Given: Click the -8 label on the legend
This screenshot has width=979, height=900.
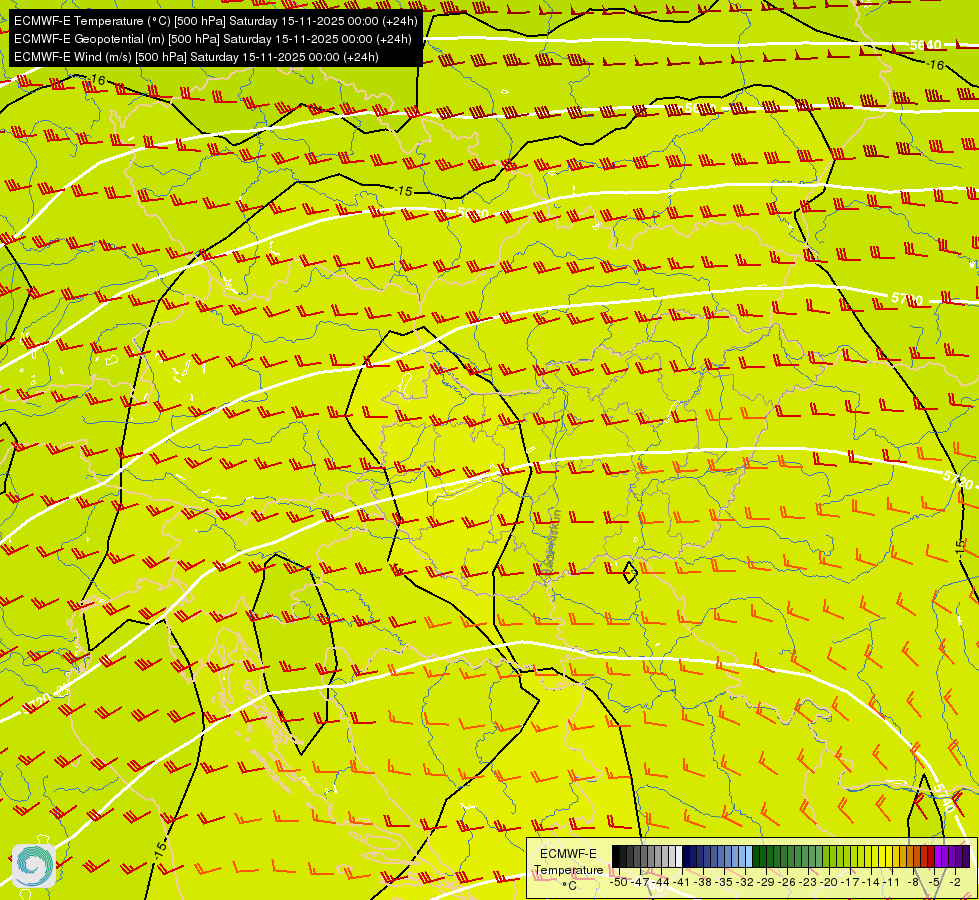Looking at the screenshot, I should pos(913,882).
